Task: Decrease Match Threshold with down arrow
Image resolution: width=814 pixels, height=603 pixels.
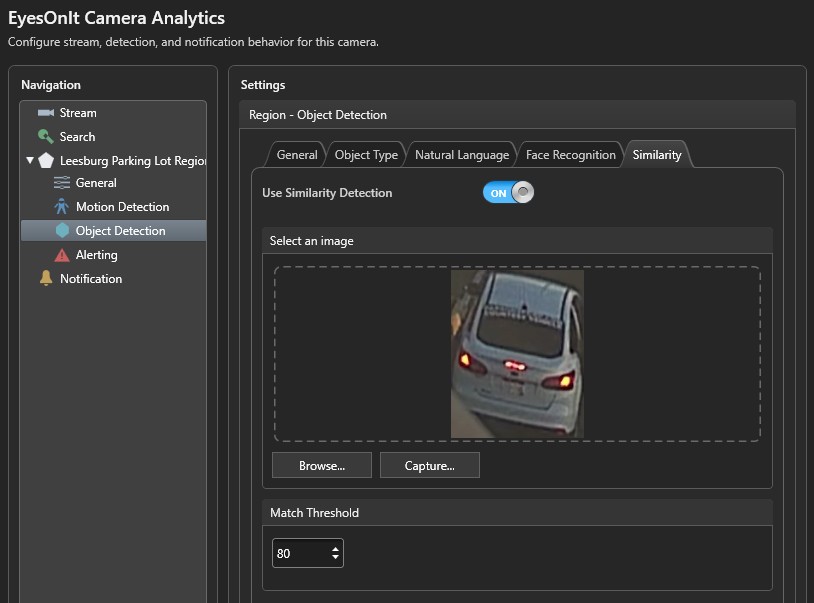Action: coord(335,557)
